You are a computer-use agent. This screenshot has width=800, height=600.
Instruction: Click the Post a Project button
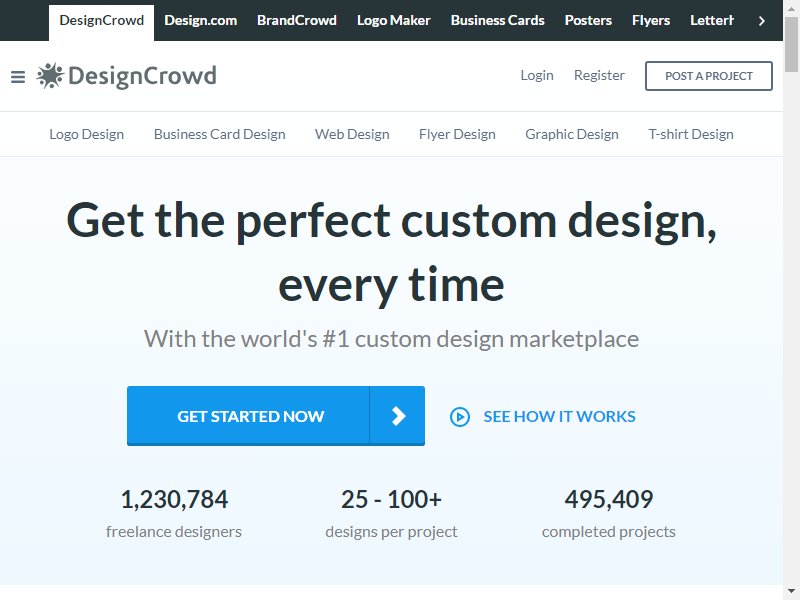tap(709, 76)
